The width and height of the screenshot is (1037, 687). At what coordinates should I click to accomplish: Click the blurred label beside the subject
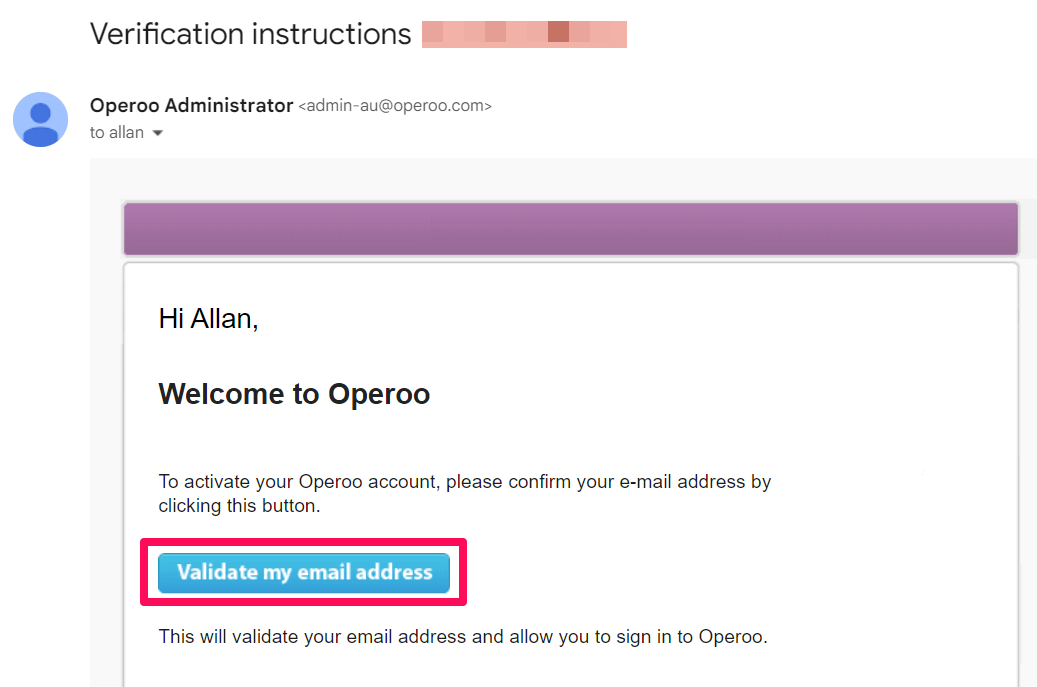(x=524, y=33)
